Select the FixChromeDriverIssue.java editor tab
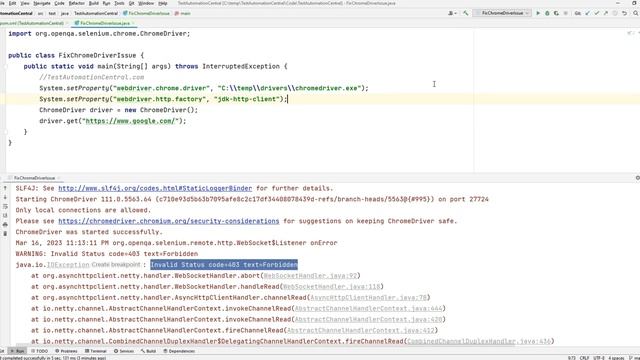 coord(104,23)
